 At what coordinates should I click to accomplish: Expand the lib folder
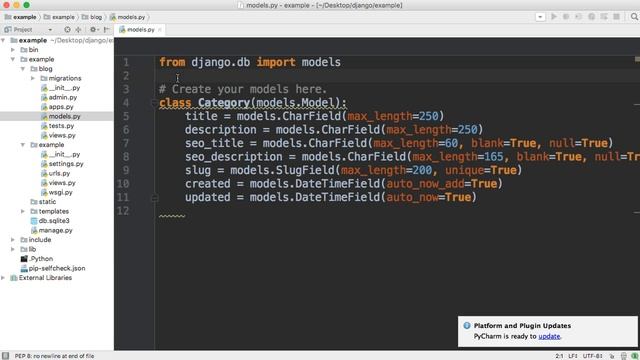point(13,249)
